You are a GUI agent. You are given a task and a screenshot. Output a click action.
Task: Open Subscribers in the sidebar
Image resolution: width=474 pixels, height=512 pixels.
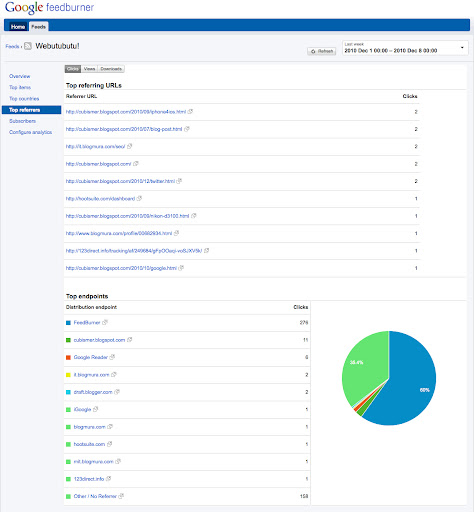point(22,121)
